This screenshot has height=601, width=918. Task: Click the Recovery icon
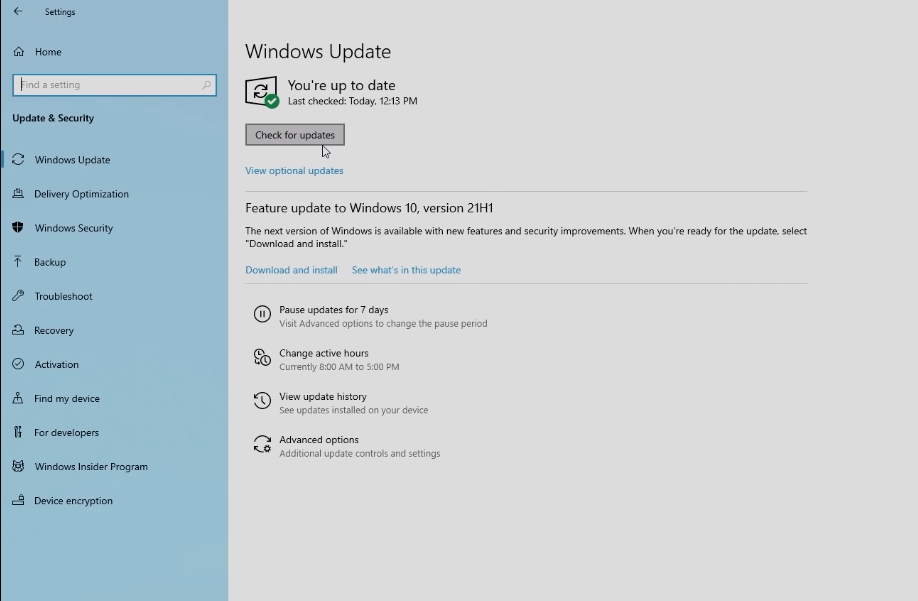[x=18, y=329]
